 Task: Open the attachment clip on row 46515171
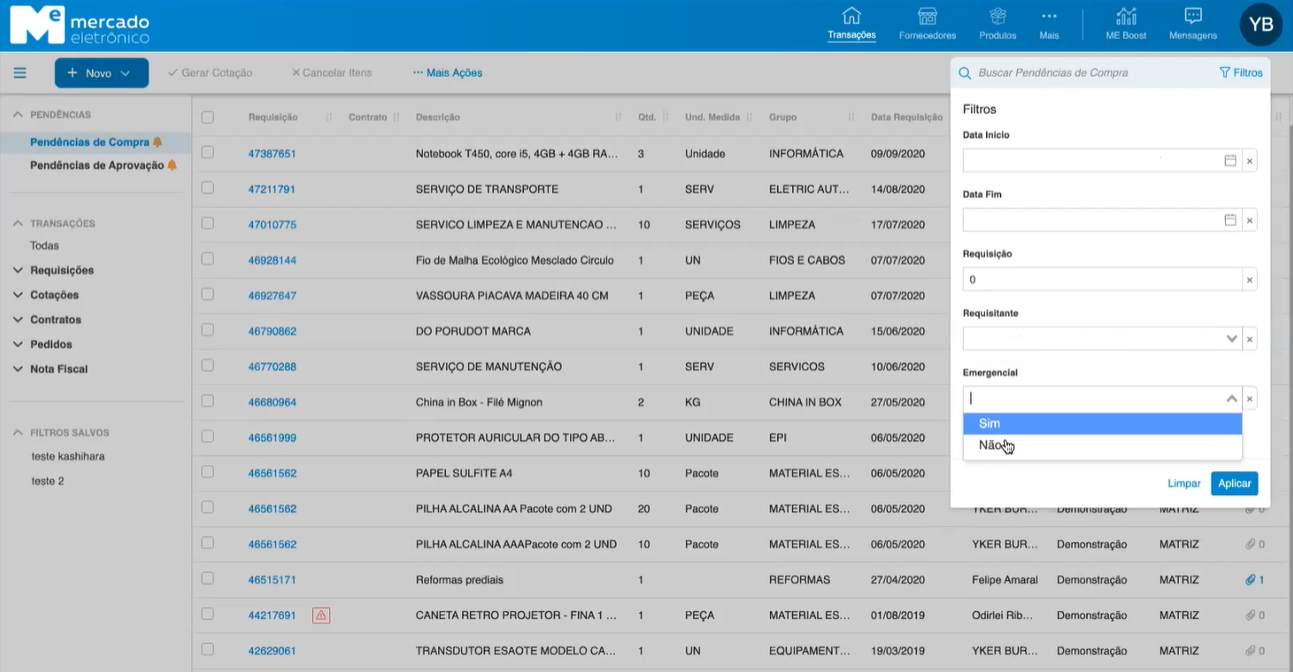point(1250,580)
